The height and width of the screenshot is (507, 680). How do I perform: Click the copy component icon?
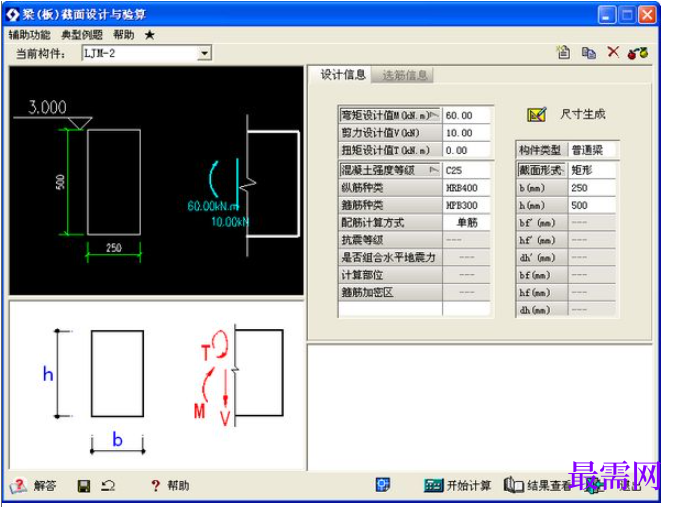pyautogui.click(x=588, y=53)
